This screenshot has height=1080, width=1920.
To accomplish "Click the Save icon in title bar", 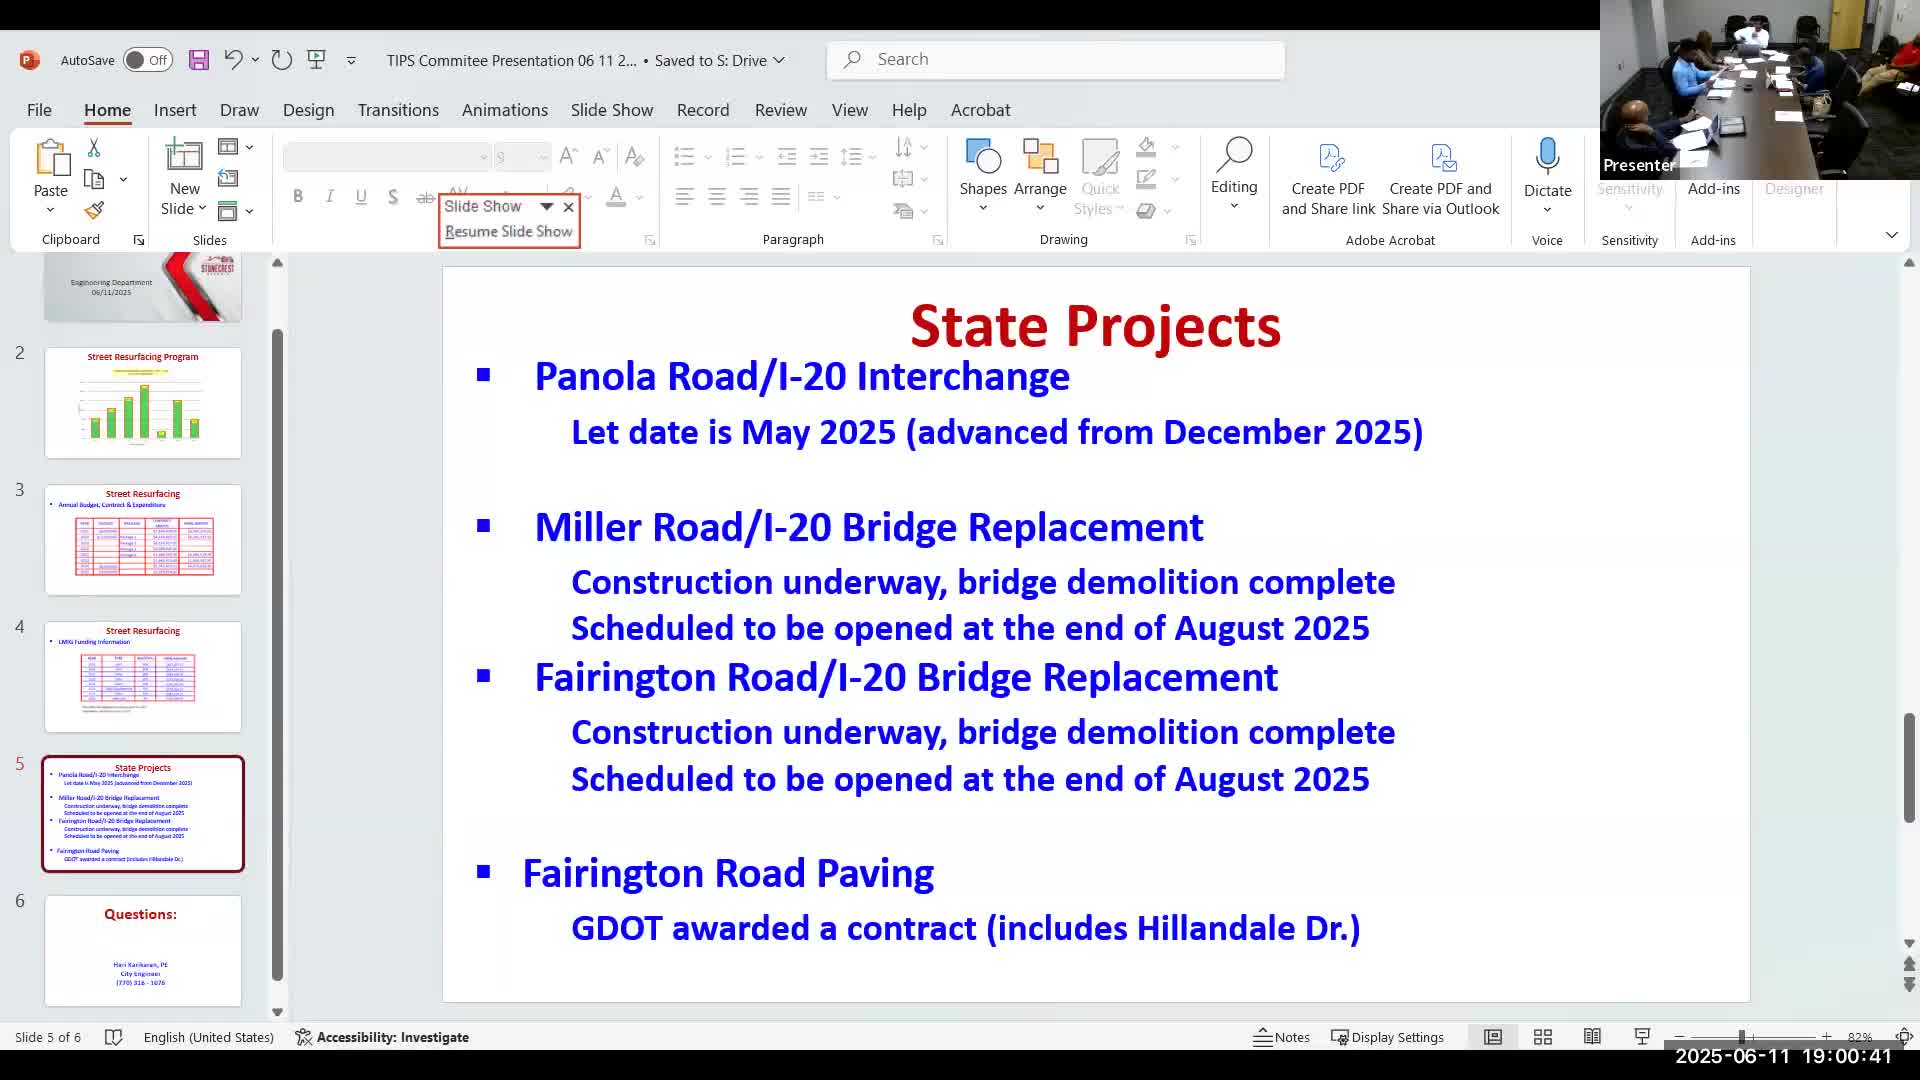I will [x=198, y=60].
